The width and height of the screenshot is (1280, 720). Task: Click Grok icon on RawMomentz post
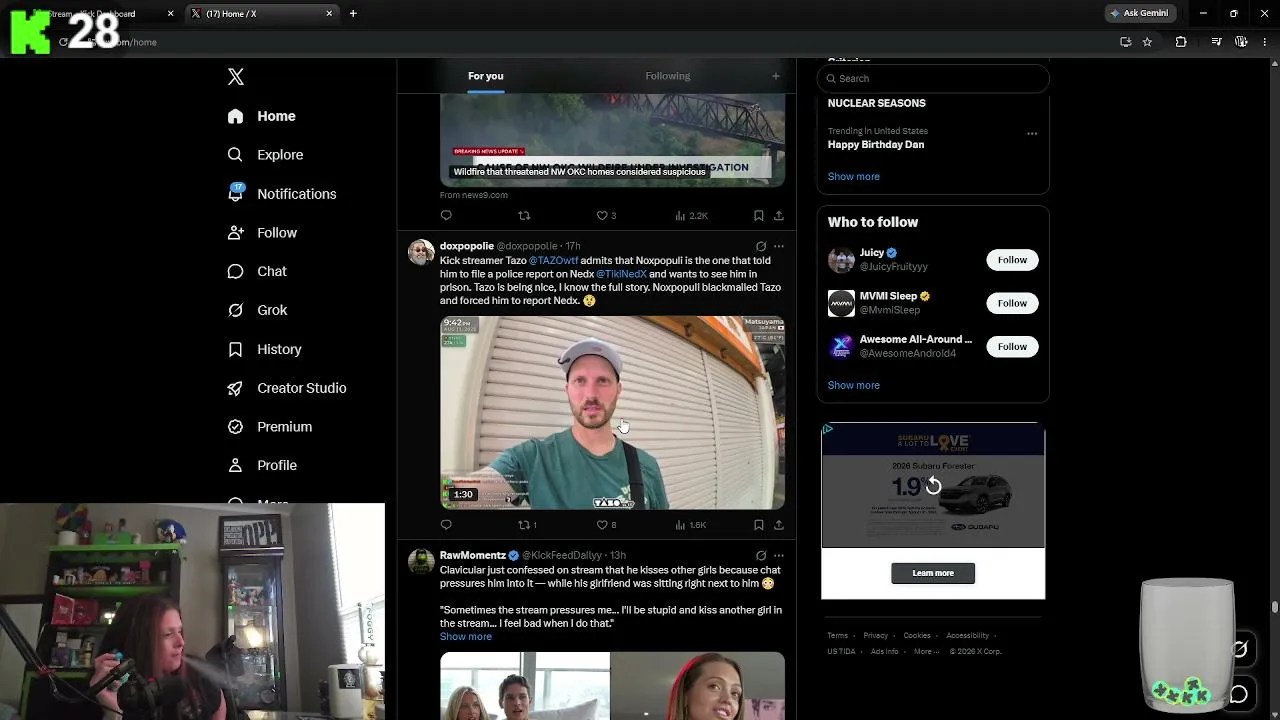tap(761, 555)
